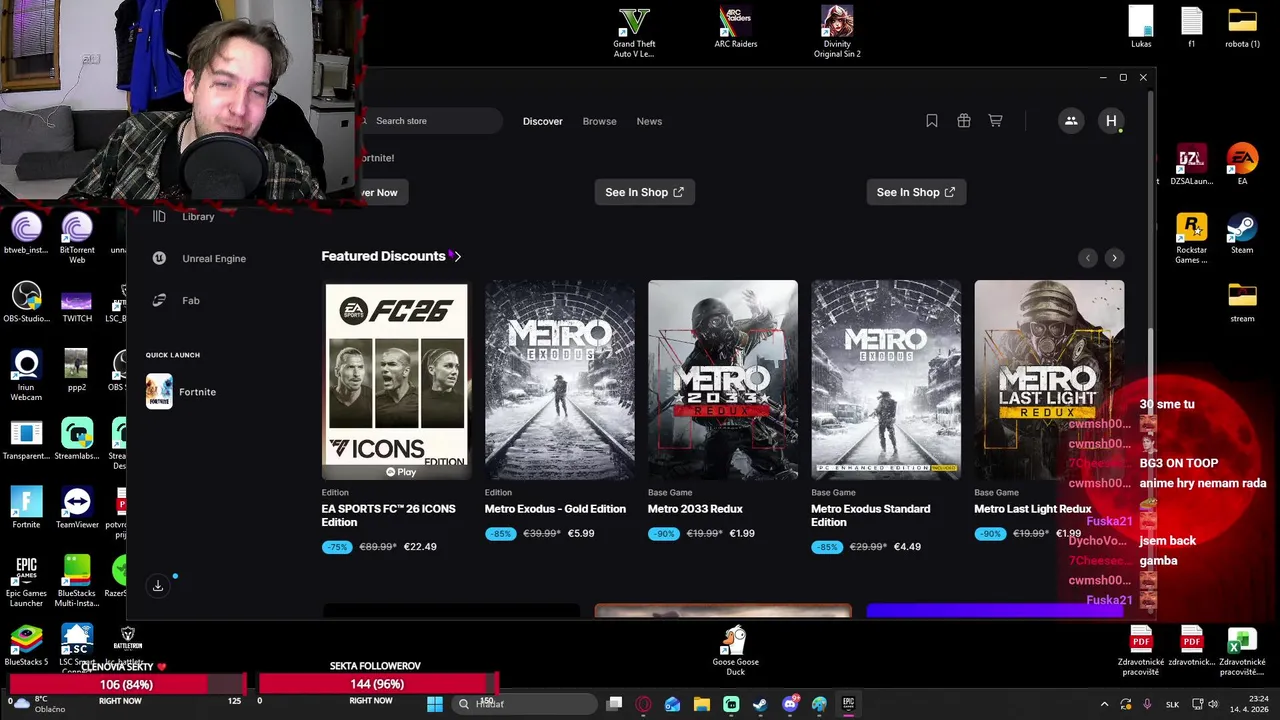Click Discord icon in the taskbar
The height and width of the screenshot is (720, 1280).
pyautogui.click(x=790, y=704)
